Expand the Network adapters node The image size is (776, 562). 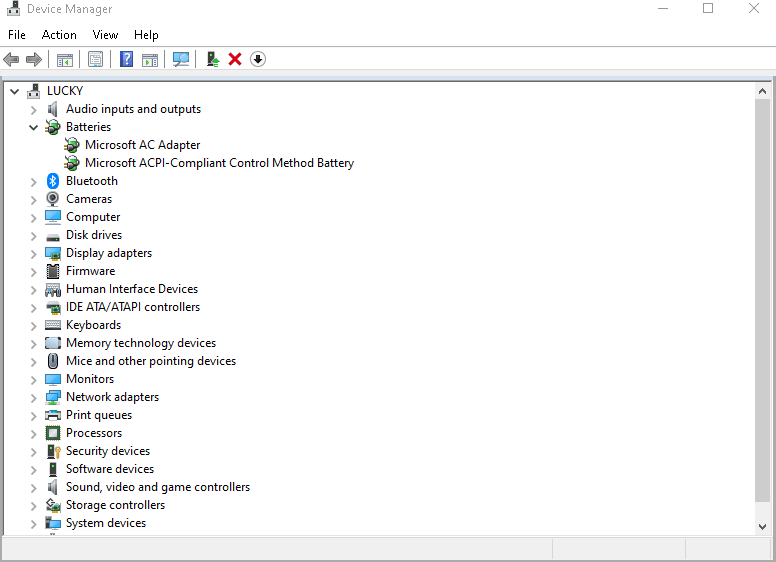[x=34, y=397]
